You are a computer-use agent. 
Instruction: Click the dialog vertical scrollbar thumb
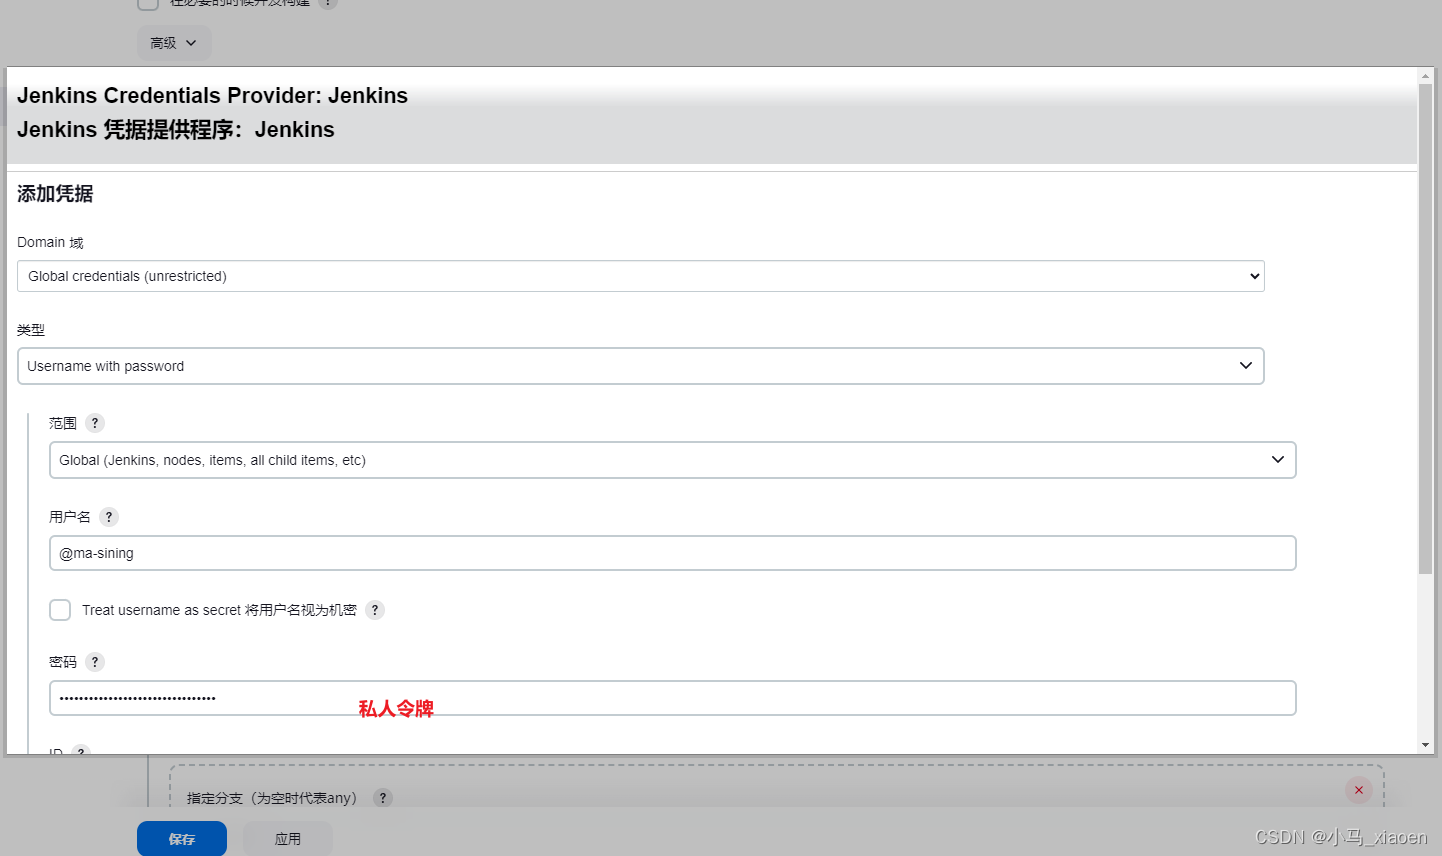tap(1425, 329)
